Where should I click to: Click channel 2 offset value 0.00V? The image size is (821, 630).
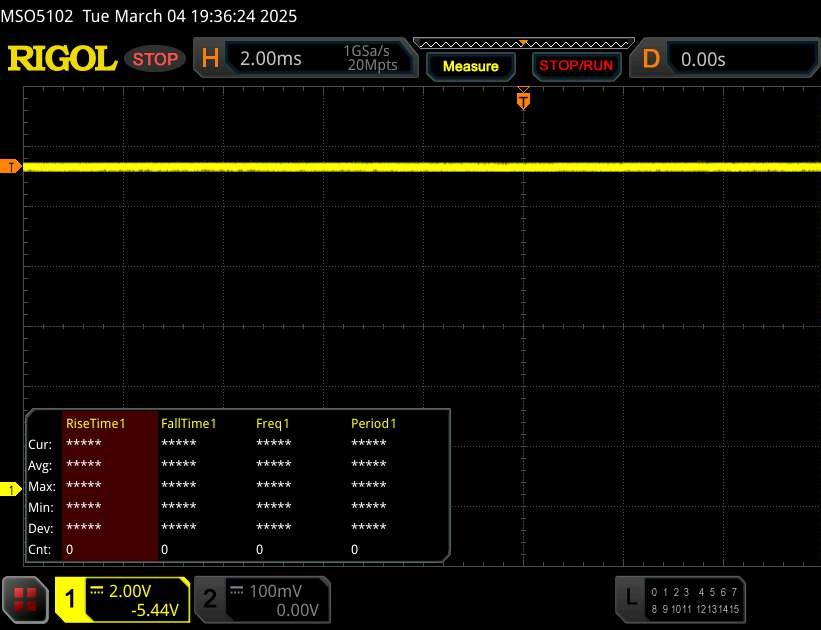click(297, 610)
